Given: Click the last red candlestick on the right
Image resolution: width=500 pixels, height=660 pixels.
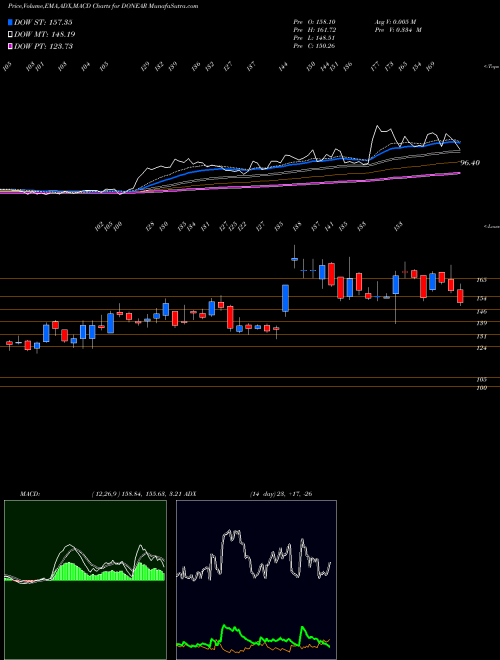Looking at the screenshot, I should click(460, 296).
